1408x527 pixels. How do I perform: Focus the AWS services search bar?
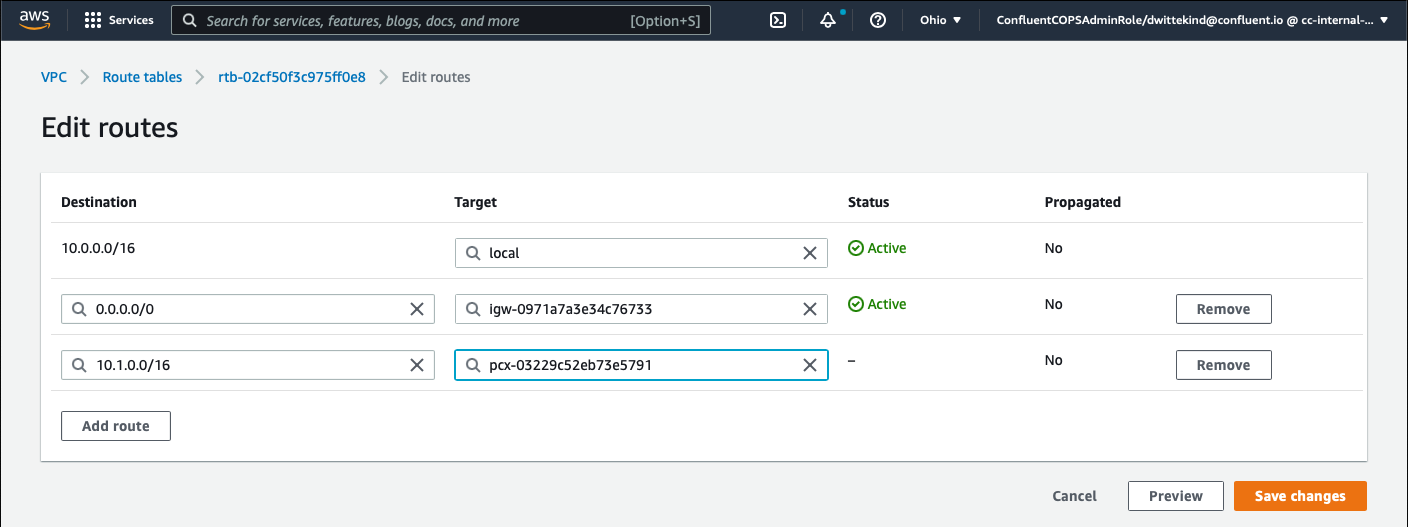point(440,20)
